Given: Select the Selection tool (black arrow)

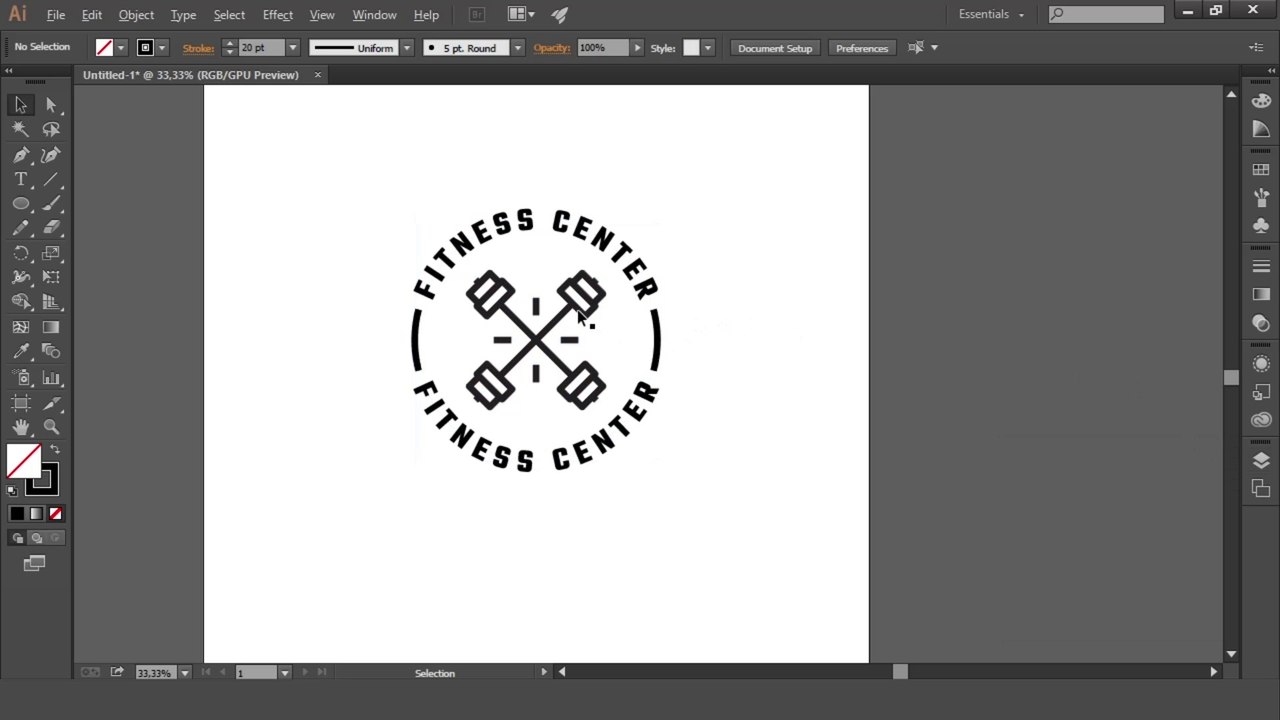Looking at the screenshot, I should [21, 105].
